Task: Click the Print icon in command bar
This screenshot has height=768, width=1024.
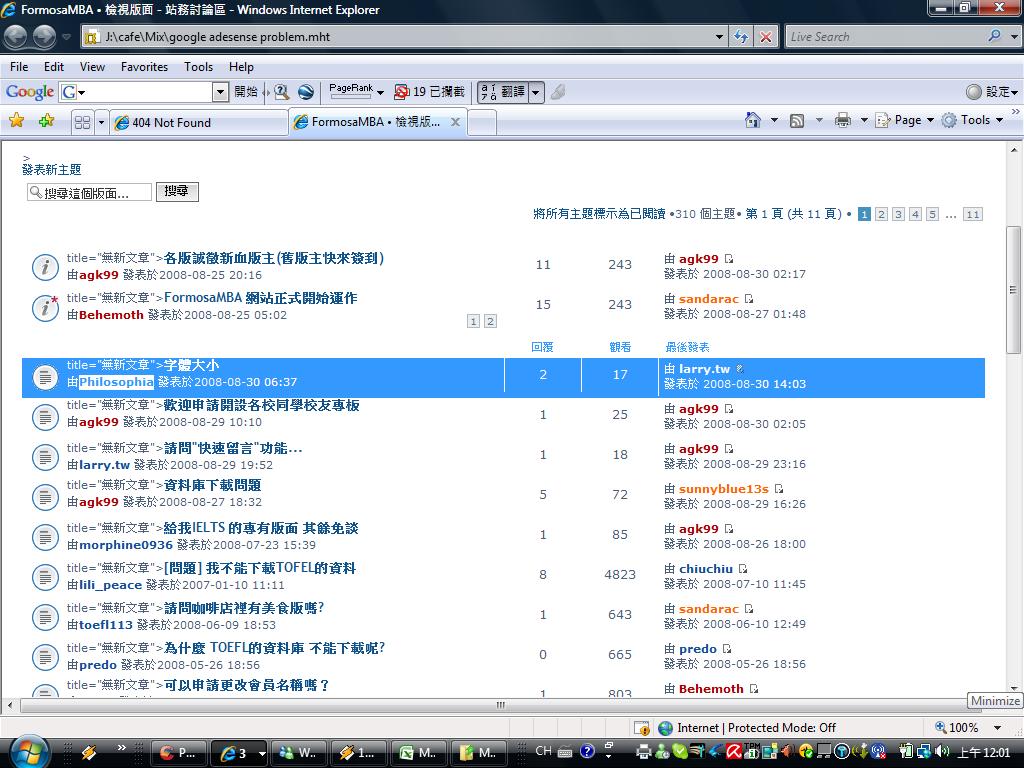Action: coord(842,120)
